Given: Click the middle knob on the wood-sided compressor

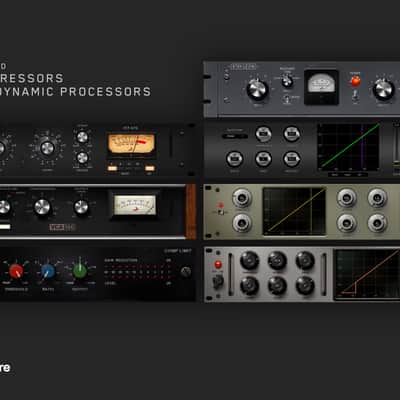Looking at the screenshot, I should click(x=42, y=207).
